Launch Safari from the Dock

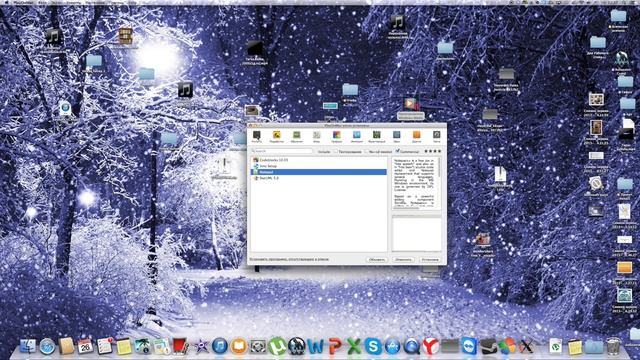[x=47, y=346]
